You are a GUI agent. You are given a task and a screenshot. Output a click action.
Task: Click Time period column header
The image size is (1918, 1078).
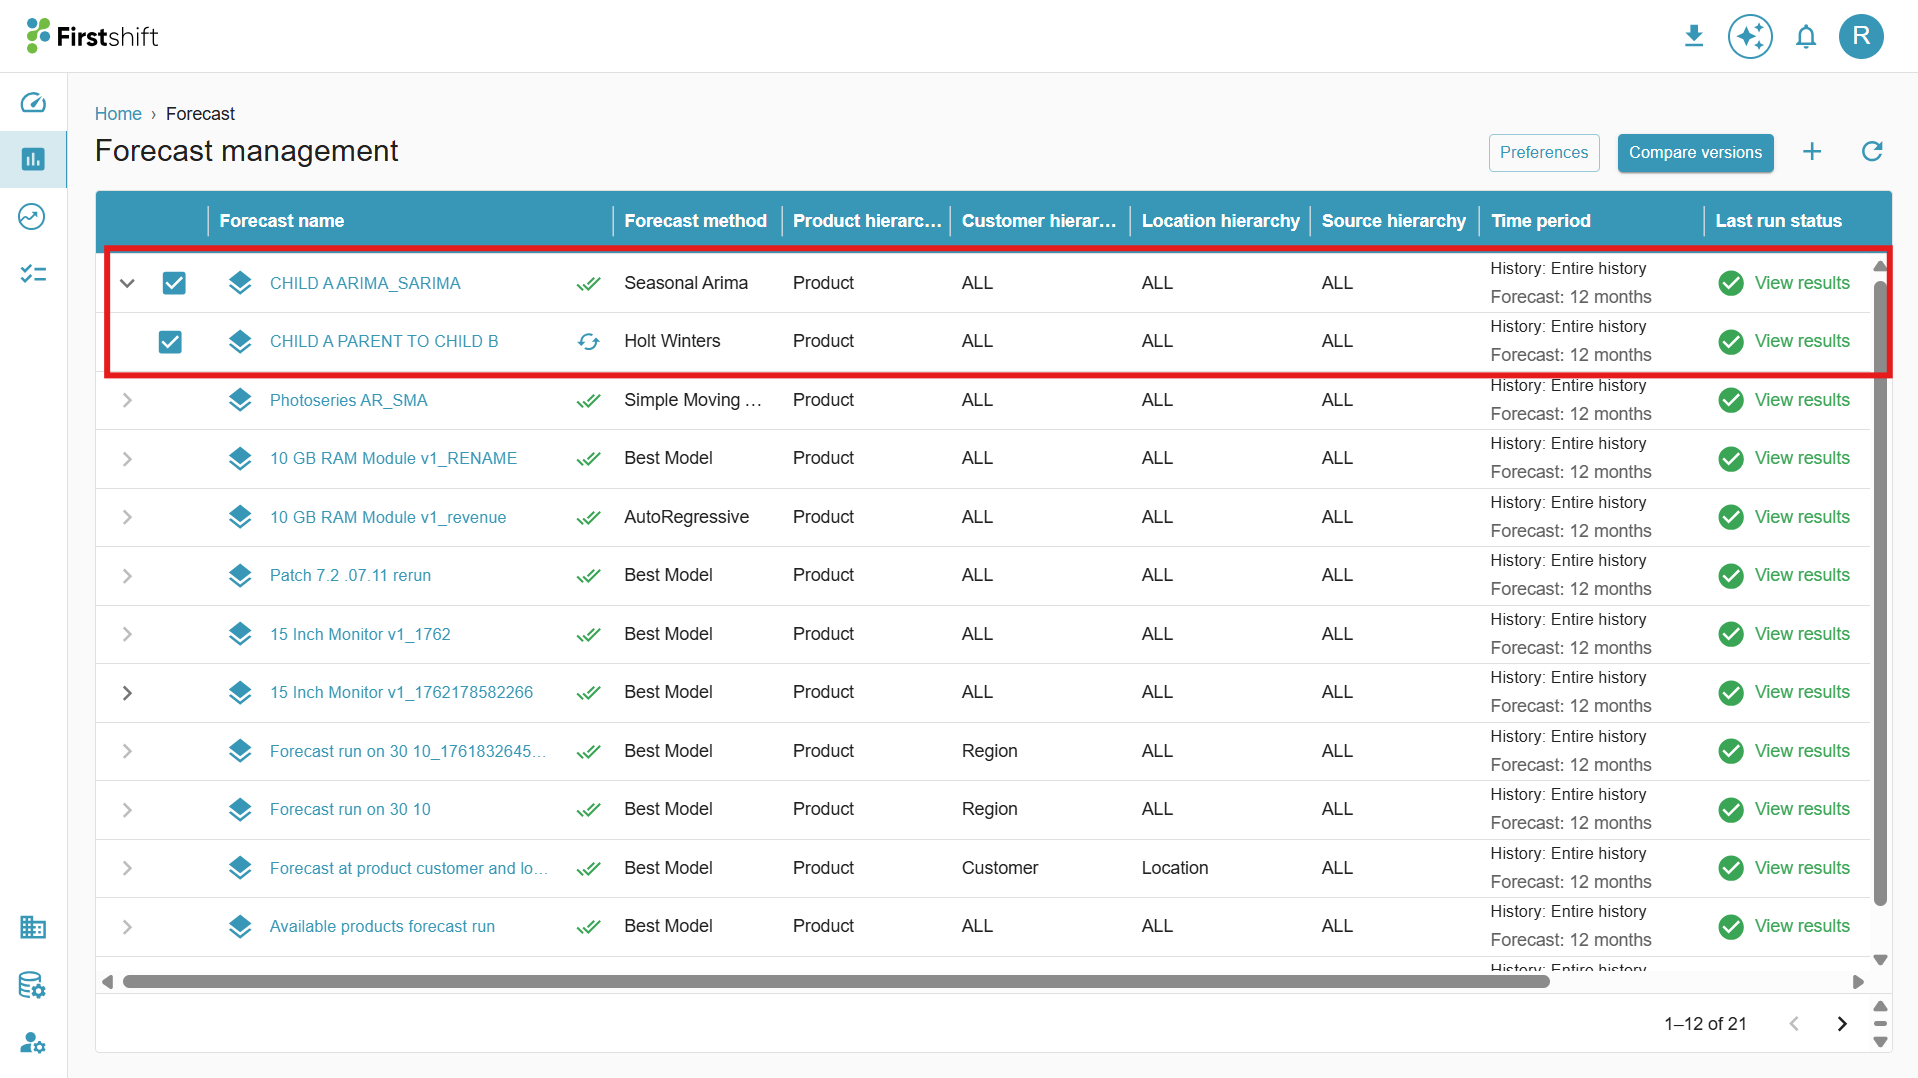click(x=1540, y=221)
